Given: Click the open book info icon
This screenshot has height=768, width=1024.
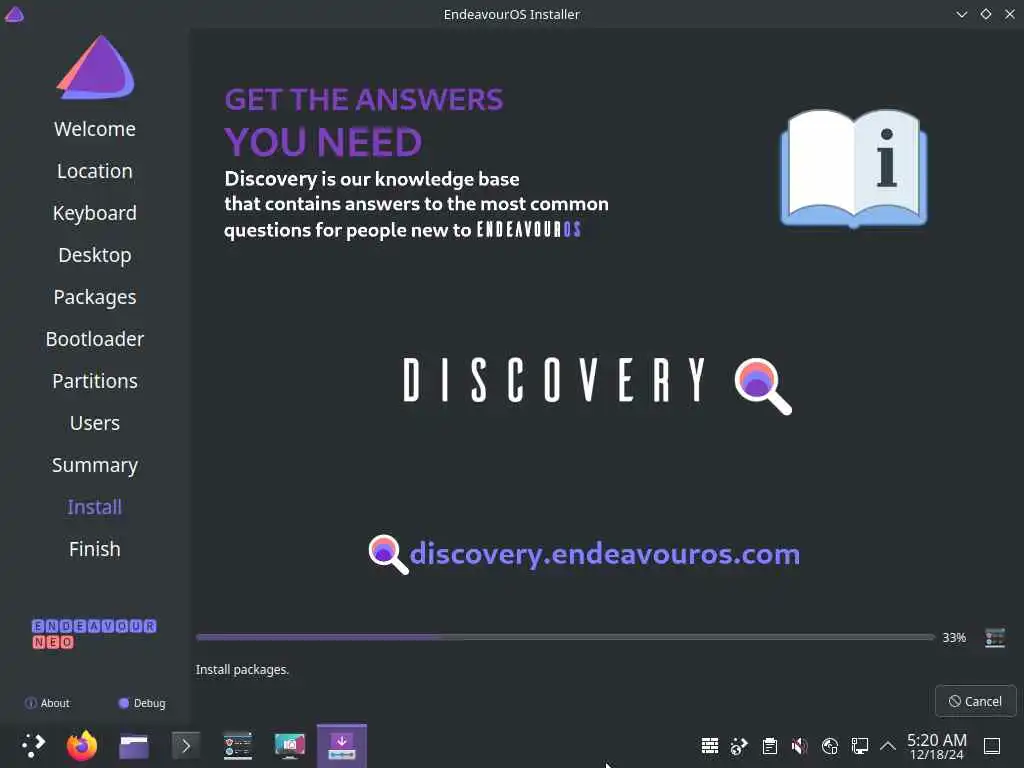Looking at the screenshot, I should point(854,168).
